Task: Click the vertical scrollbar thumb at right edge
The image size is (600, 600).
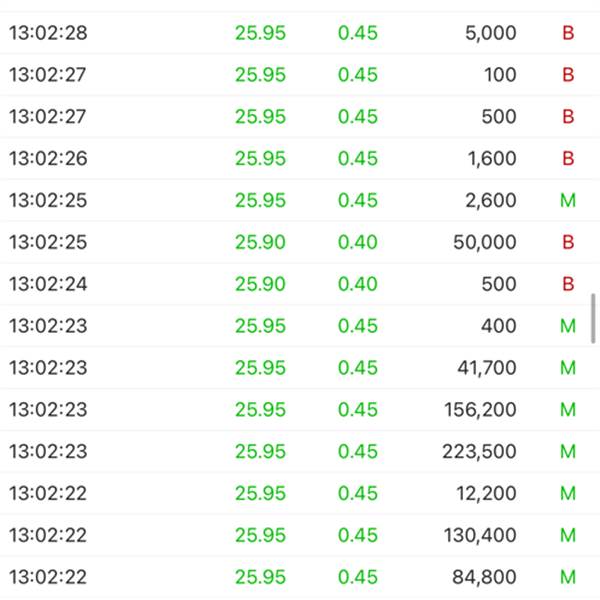Action: pos(593,318)
